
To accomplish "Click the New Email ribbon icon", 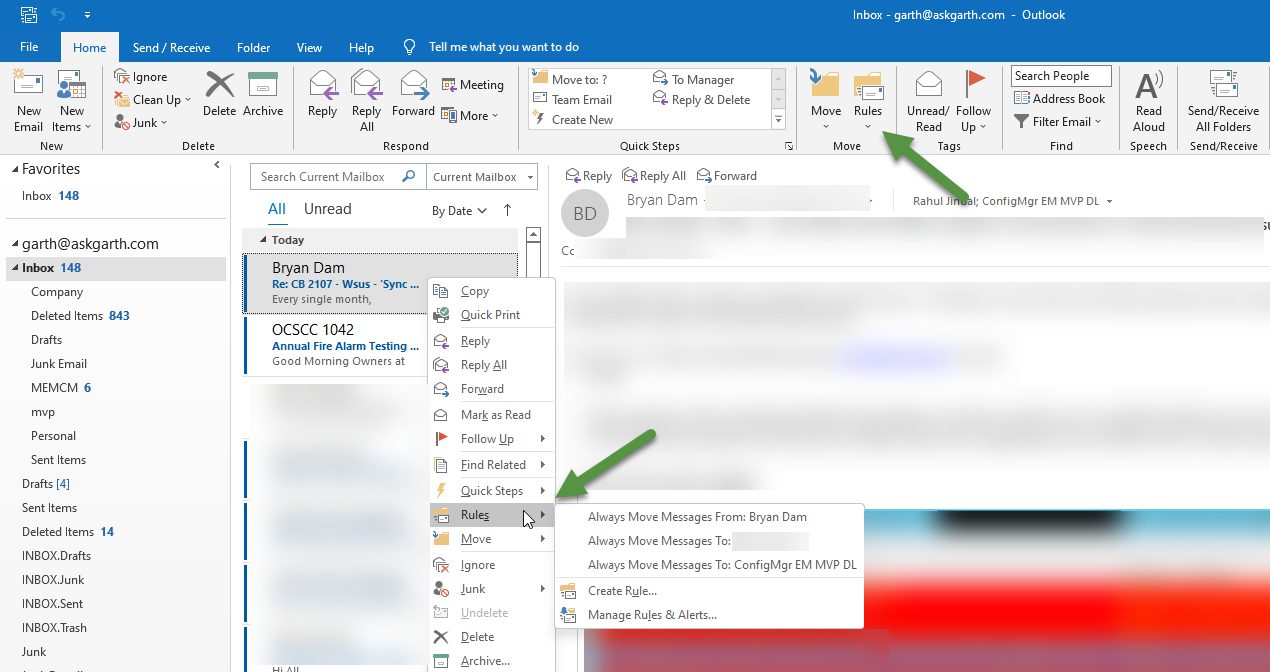I will [28, 100].
